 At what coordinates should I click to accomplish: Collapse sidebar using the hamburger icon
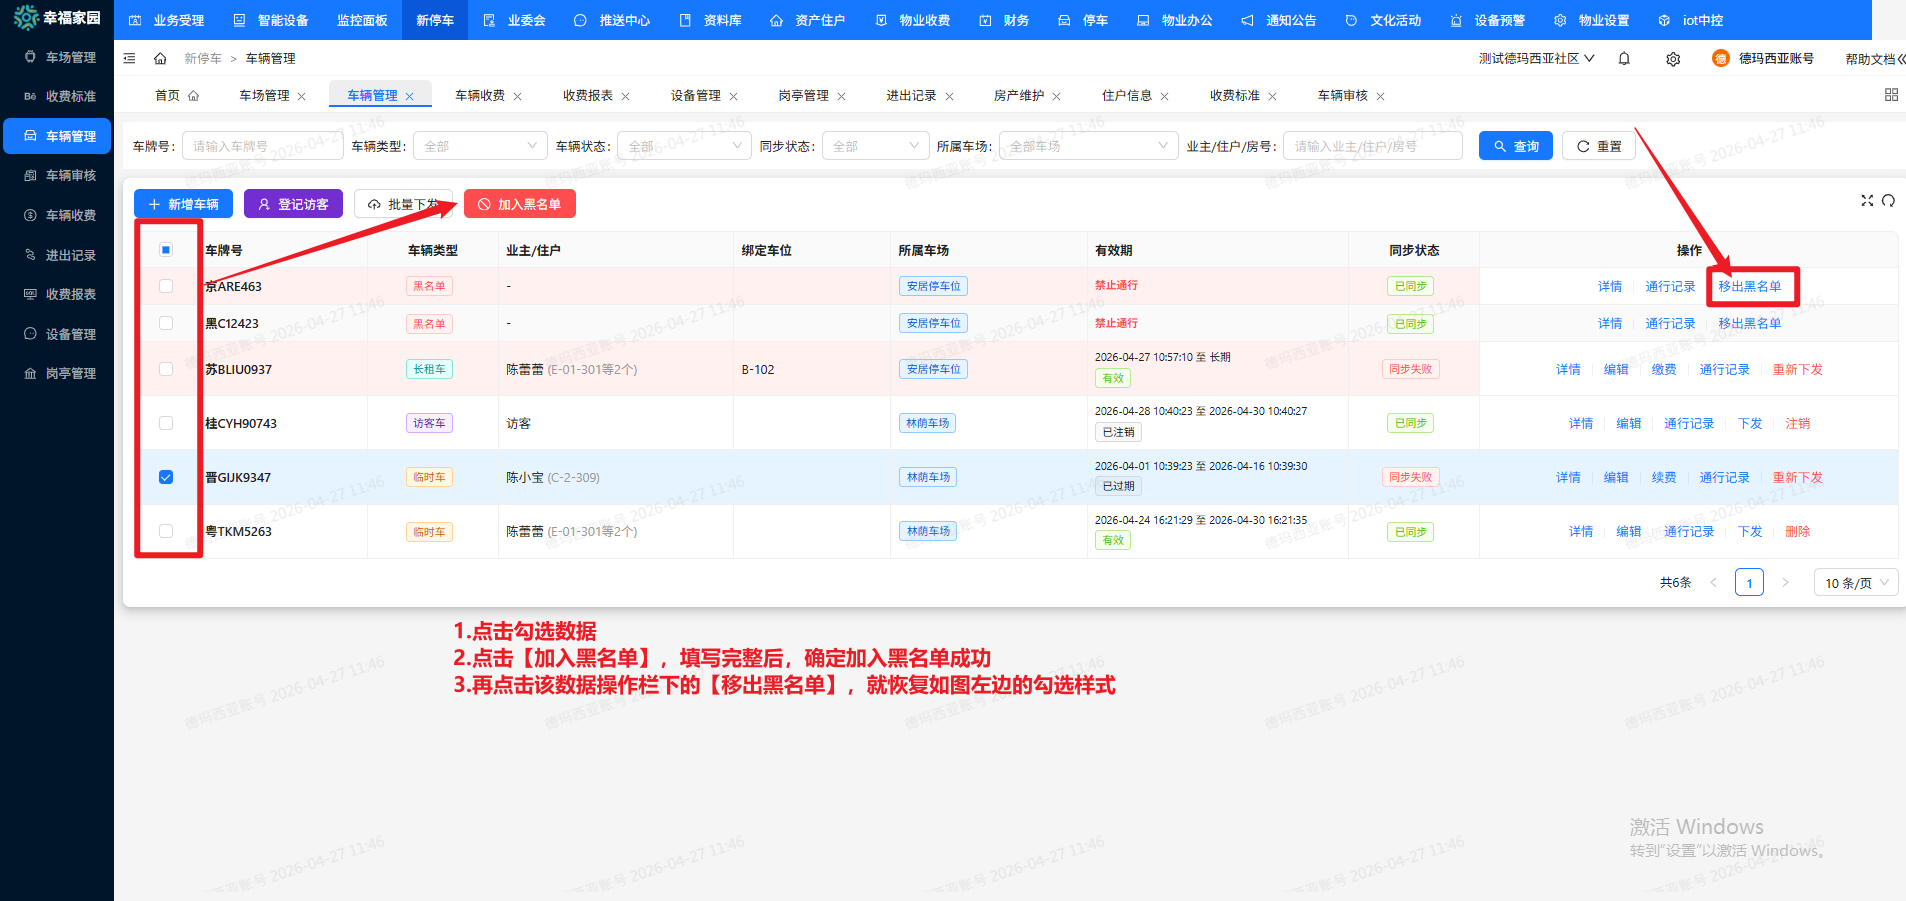[x=129, y=59]
